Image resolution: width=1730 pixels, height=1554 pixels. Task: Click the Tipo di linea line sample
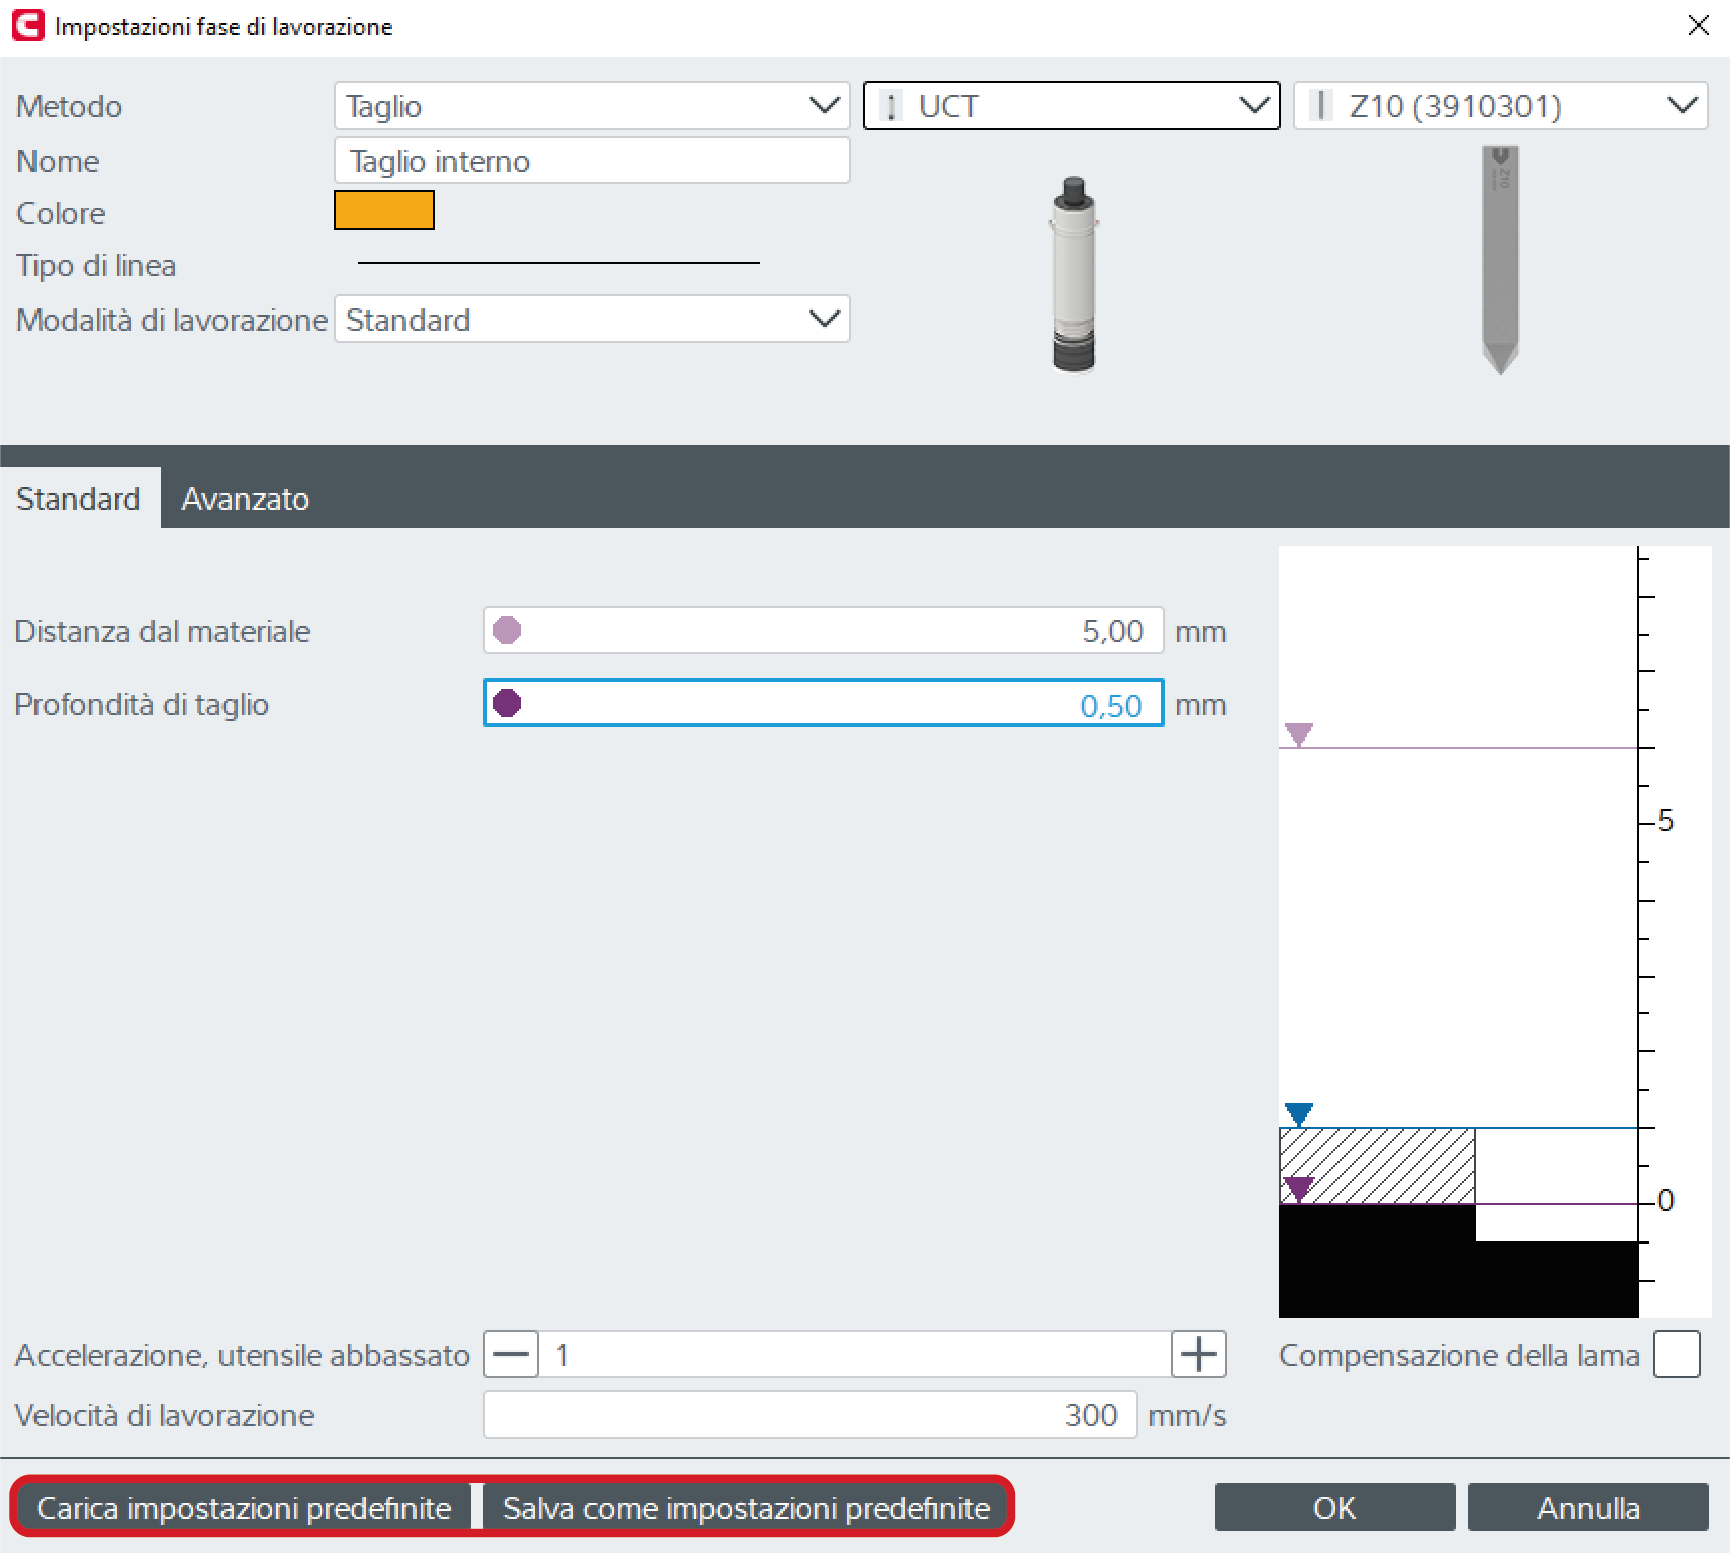[x=559, y=263]
